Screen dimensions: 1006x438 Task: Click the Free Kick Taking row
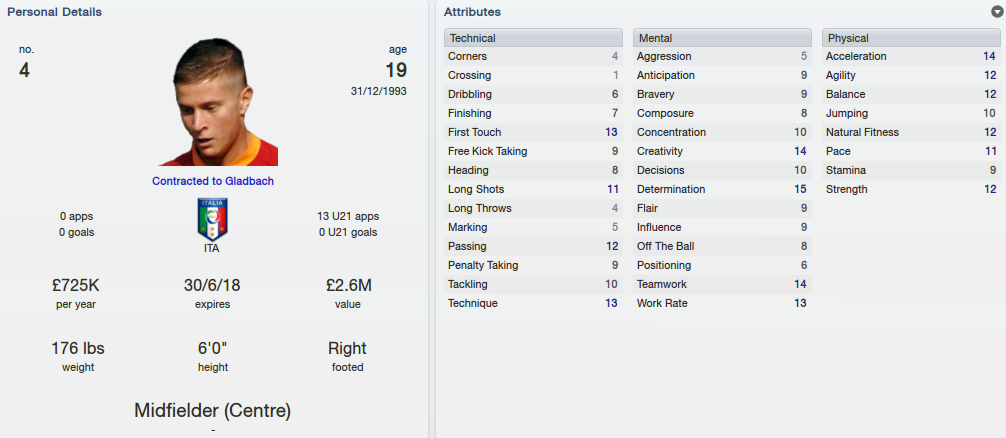point(533,151)
